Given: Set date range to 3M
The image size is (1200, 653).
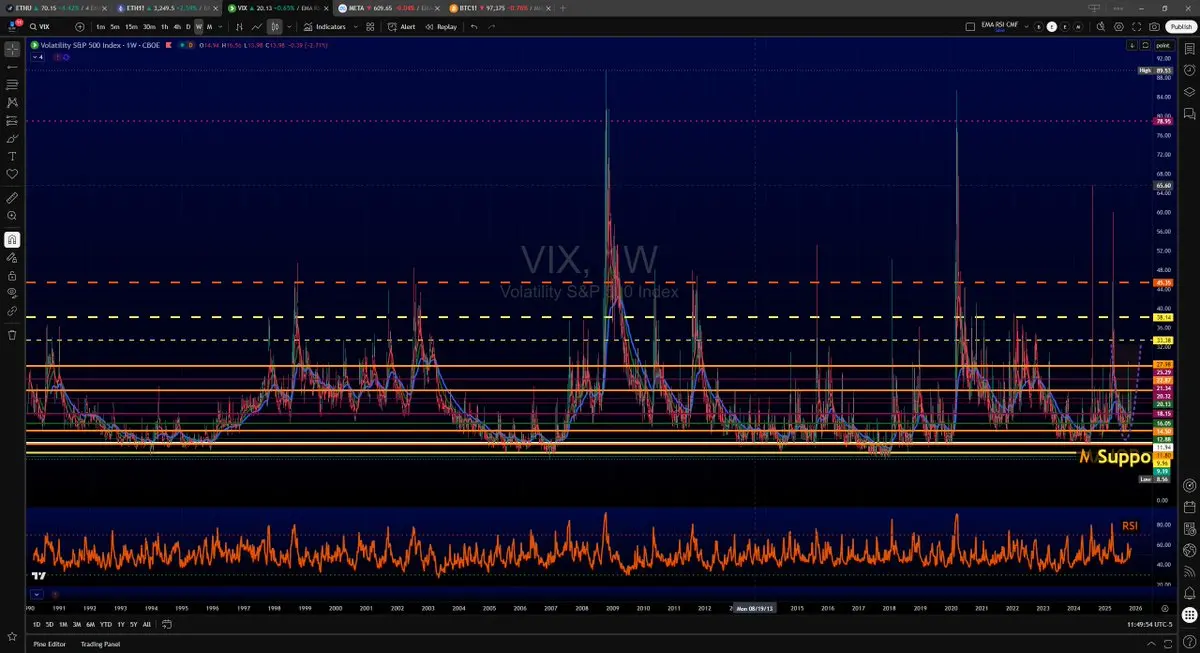Looking at the screenshot, I should point(77,624).
